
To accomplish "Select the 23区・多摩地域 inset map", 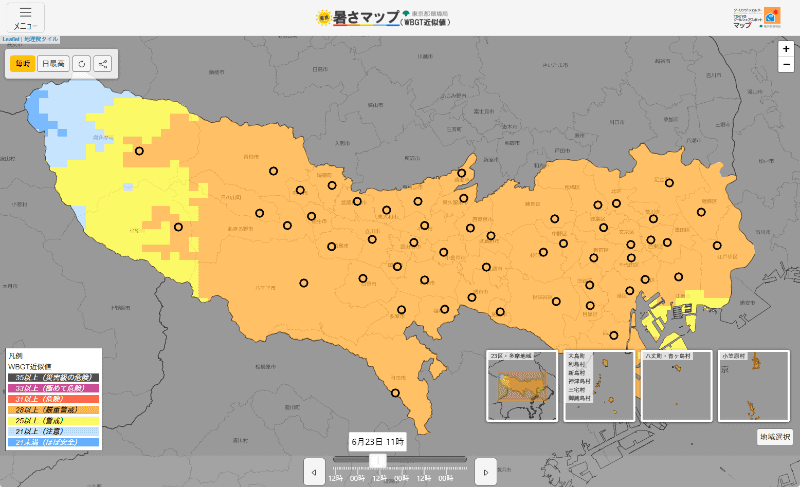I will click(522, 386).
